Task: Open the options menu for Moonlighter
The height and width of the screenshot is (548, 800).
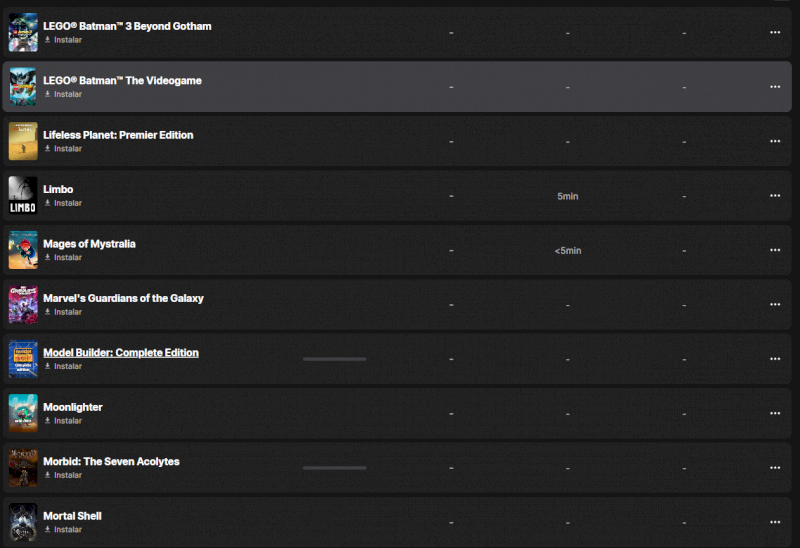Action: click(x=775, y=413)
